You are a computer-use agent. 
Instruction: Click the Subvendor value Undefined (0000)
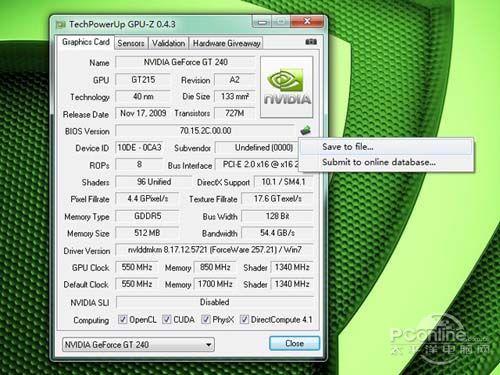coord(257,147)
